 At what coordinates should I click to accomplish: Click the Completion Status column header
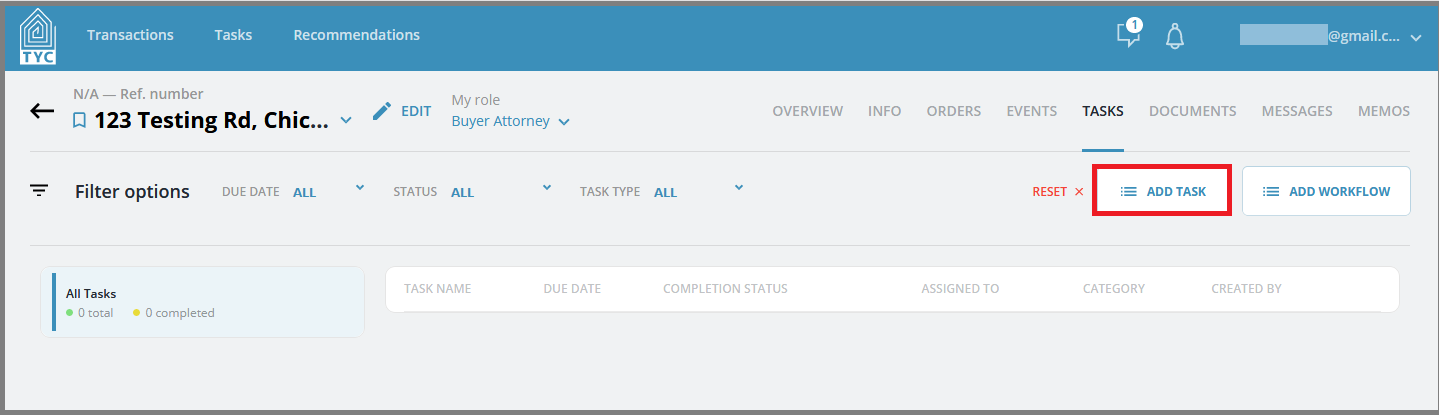(725, 289)
